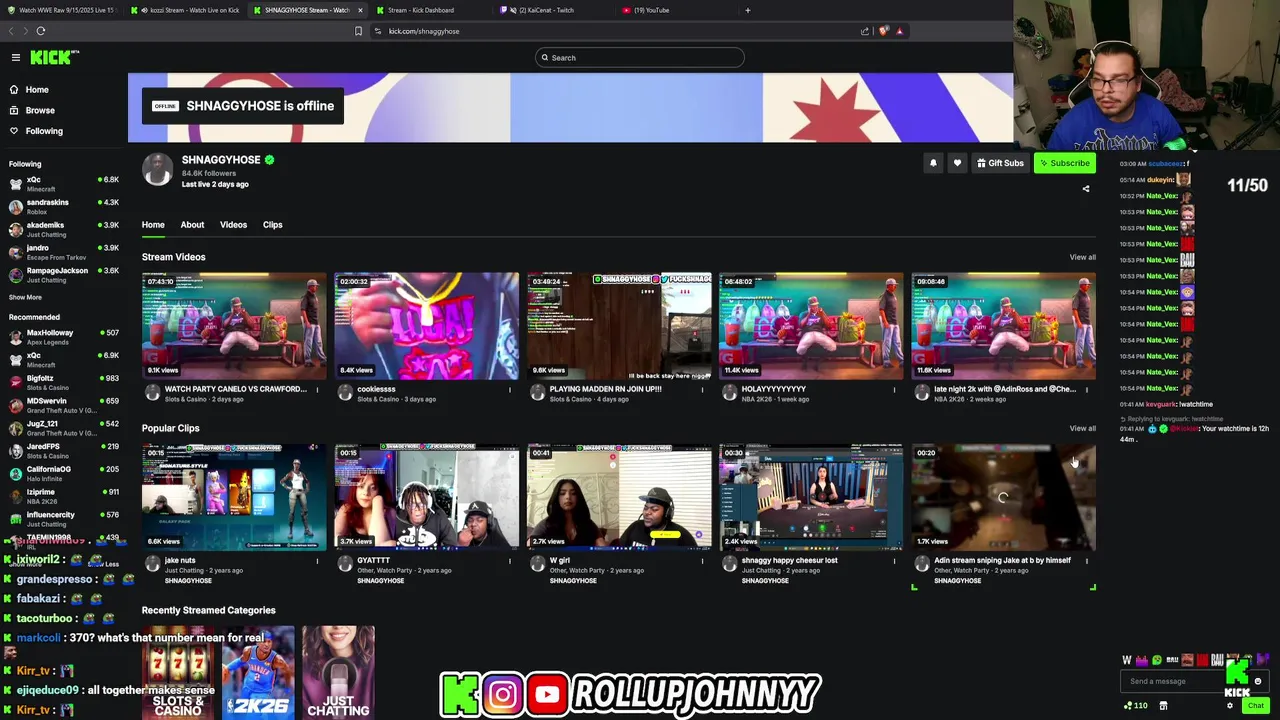Viewport: 1280px width, 720px height.
Task: Click the share icon in the address bar
Action: 865,31
